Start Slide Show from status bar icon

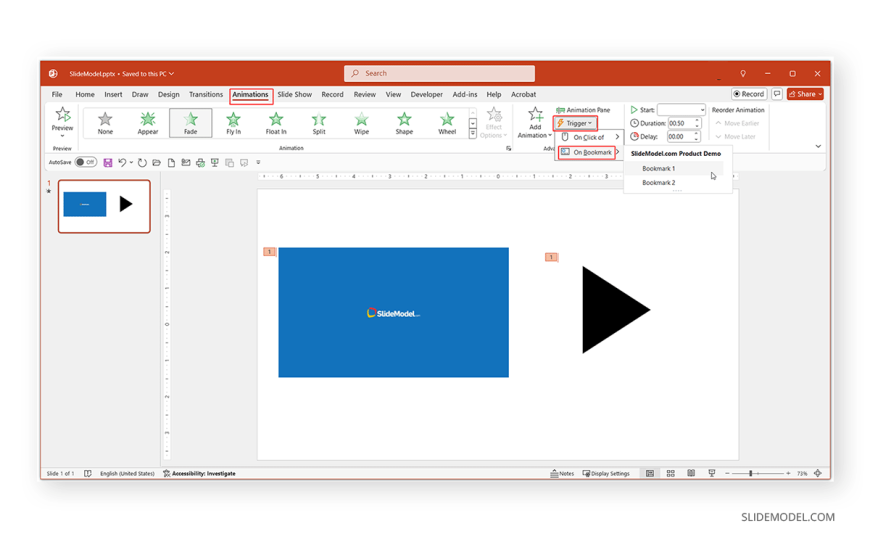(x=711, y=473)
